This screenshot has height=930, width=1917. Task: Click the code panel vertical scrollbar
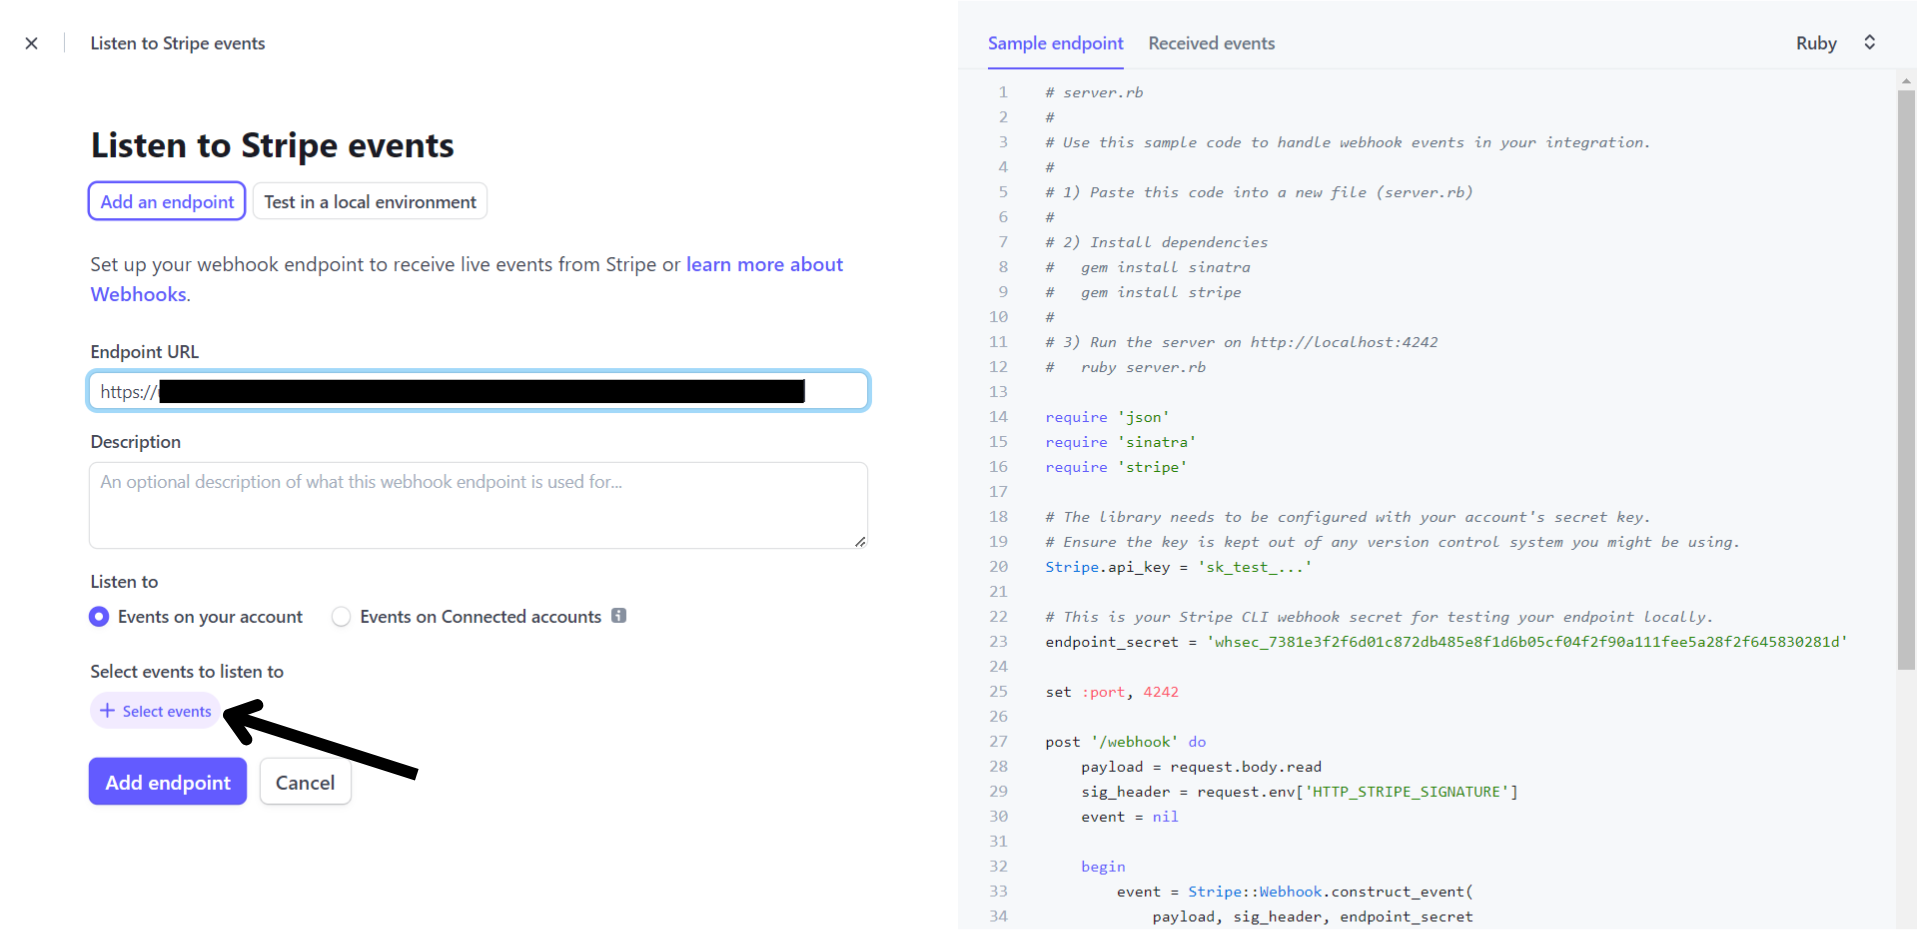tap(1906, 380)
